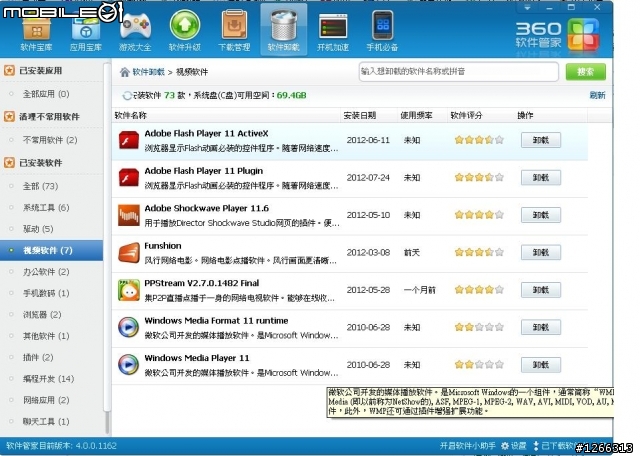Select 视频软件 (7) category
Screen dimensions: 640x456
[x=51, y=250]
